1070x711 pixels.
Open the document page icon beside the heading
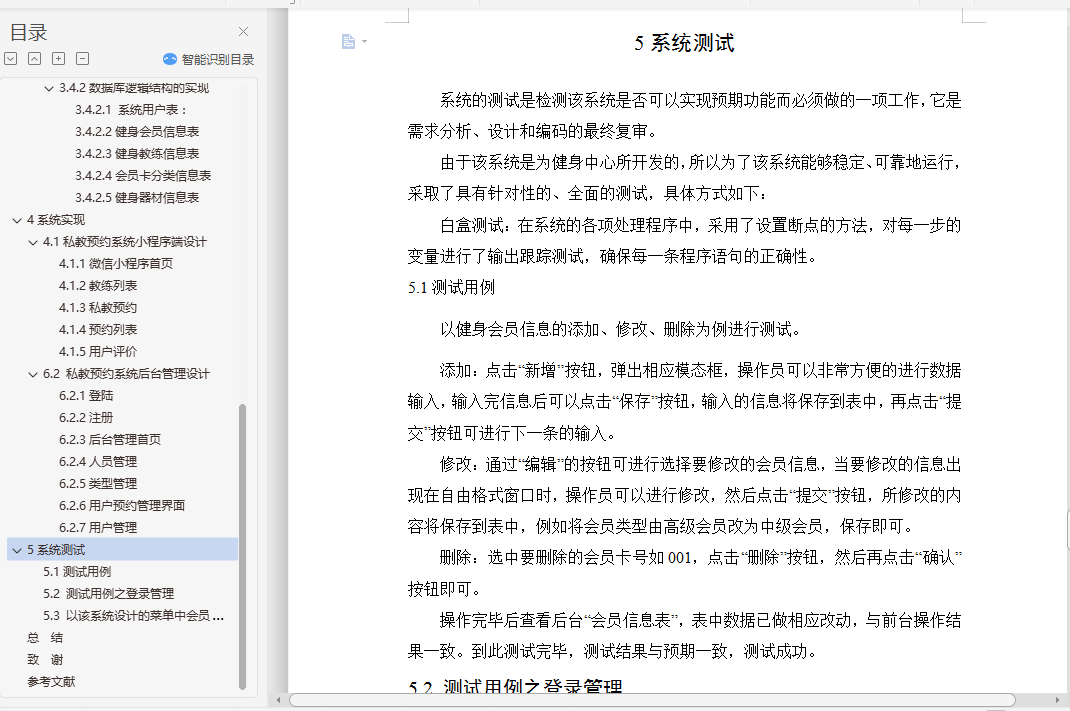coord(348,42)
